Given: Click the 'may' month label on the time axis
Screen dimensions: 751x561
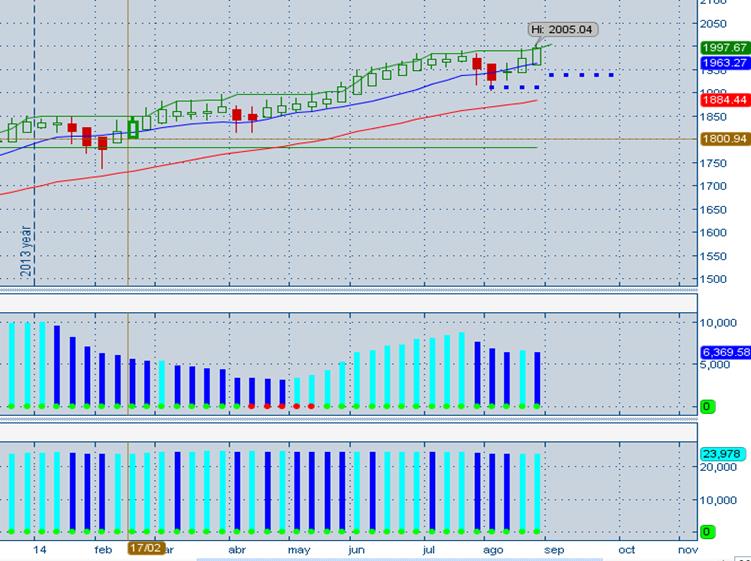Looking at the screenshot, I should (299, 550).
